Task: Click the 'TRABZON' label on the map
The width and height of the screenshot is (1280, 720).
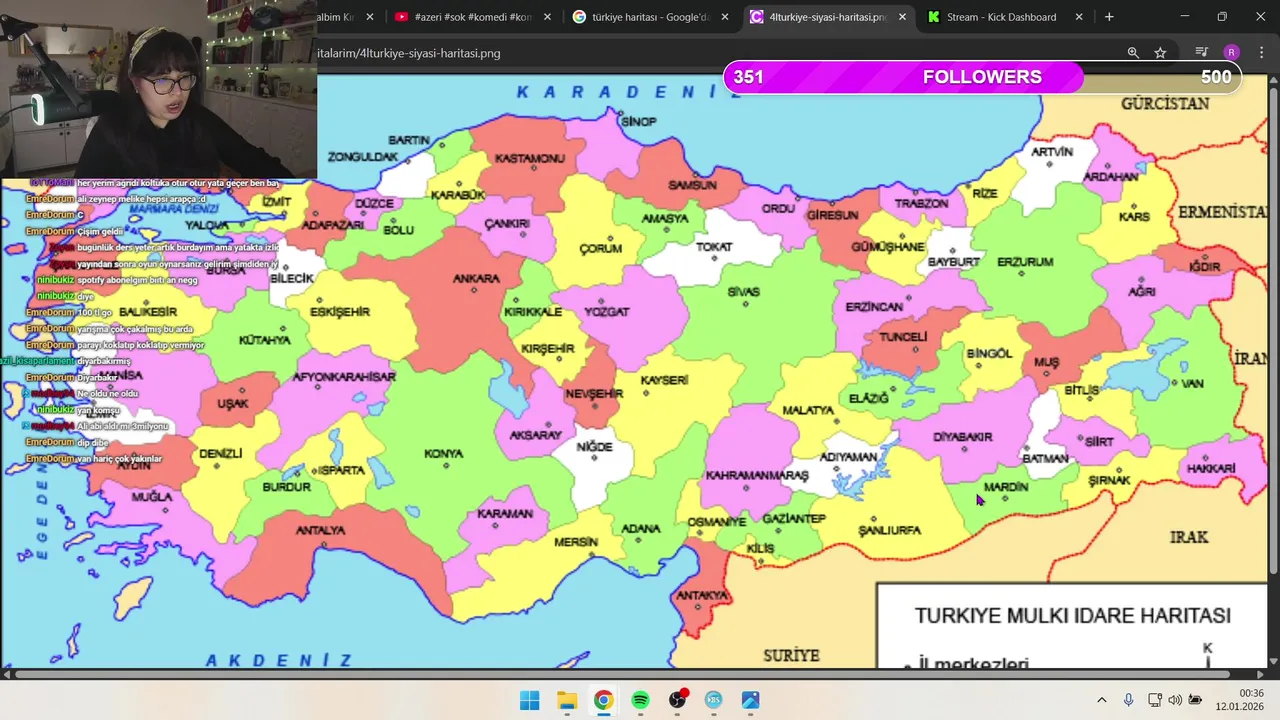Action: [921, 204]
